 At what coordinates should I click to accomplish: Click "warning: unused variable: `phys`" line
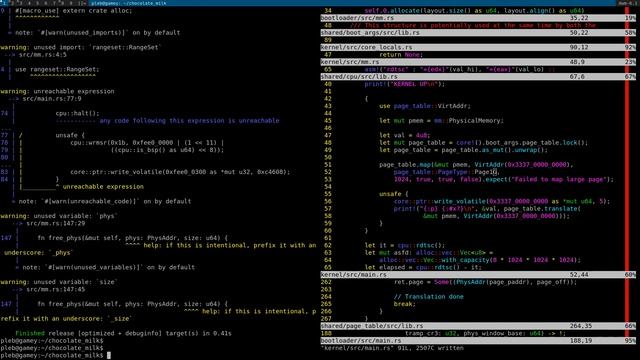[59, 216]
